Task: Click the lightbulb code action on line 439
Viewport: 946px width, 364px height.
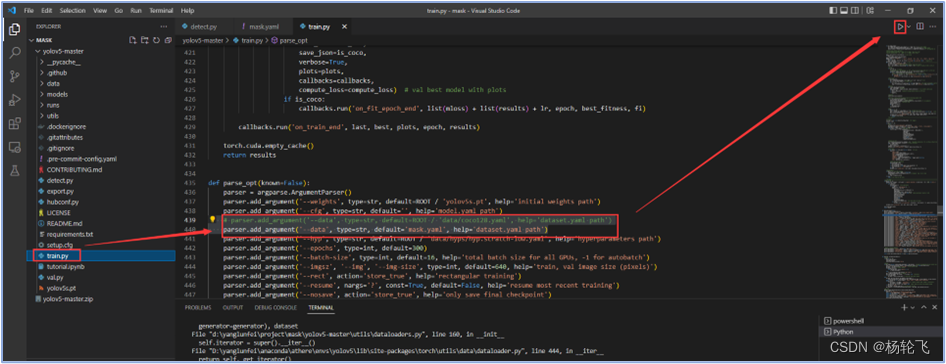Action: (212, 220)
